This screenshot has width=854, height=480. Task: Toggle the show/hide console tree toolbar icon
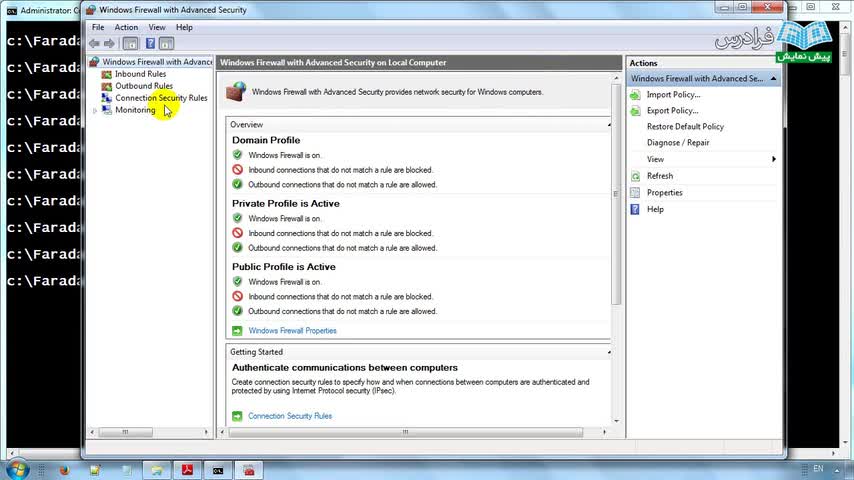point(130,44)
